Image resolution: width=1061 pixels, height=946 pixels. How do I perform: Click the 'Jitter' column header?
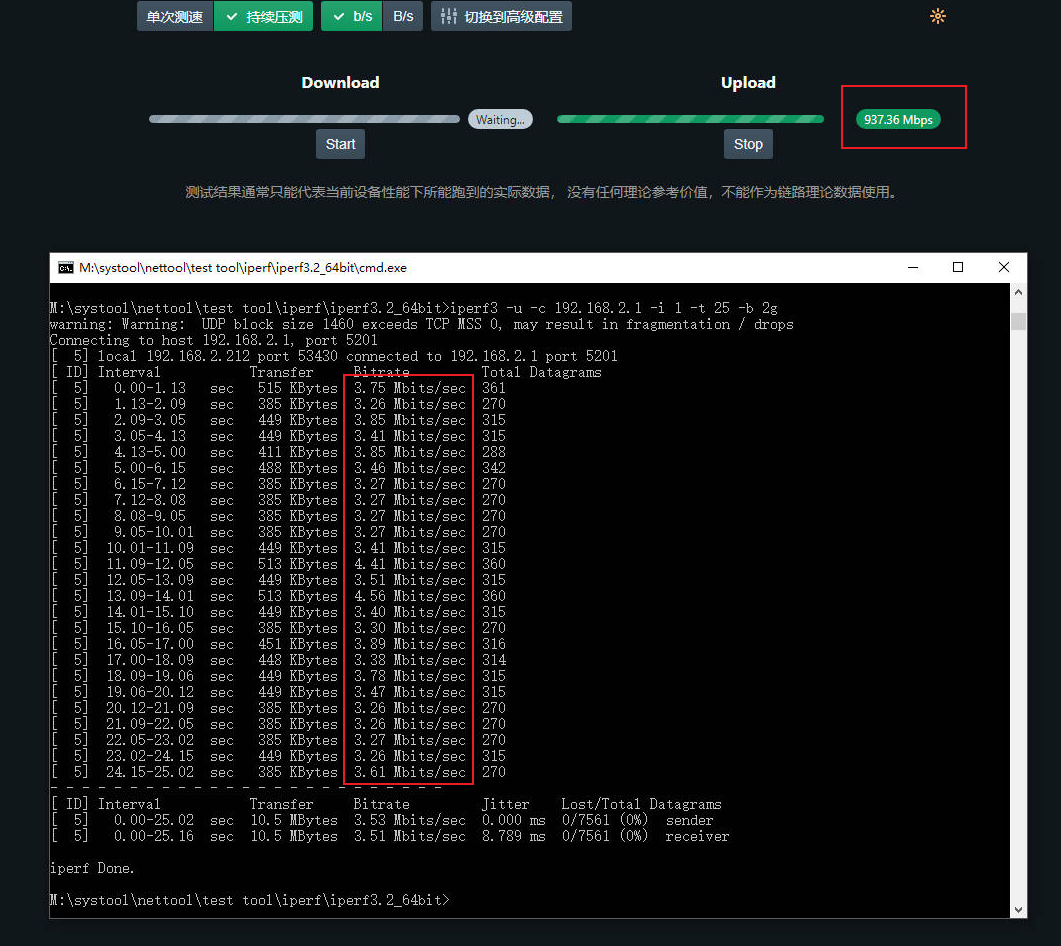(505, 804)
